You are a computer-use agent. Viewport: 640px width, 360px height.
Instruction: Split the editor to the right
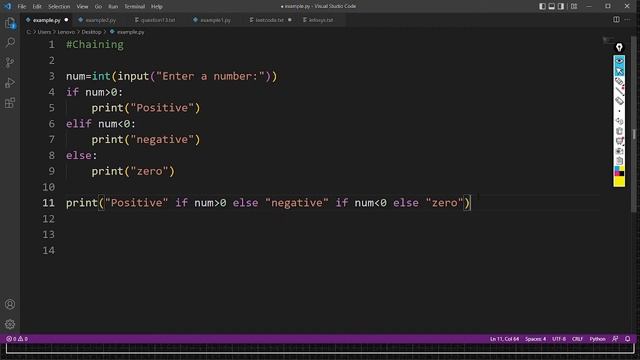(616, 20)
